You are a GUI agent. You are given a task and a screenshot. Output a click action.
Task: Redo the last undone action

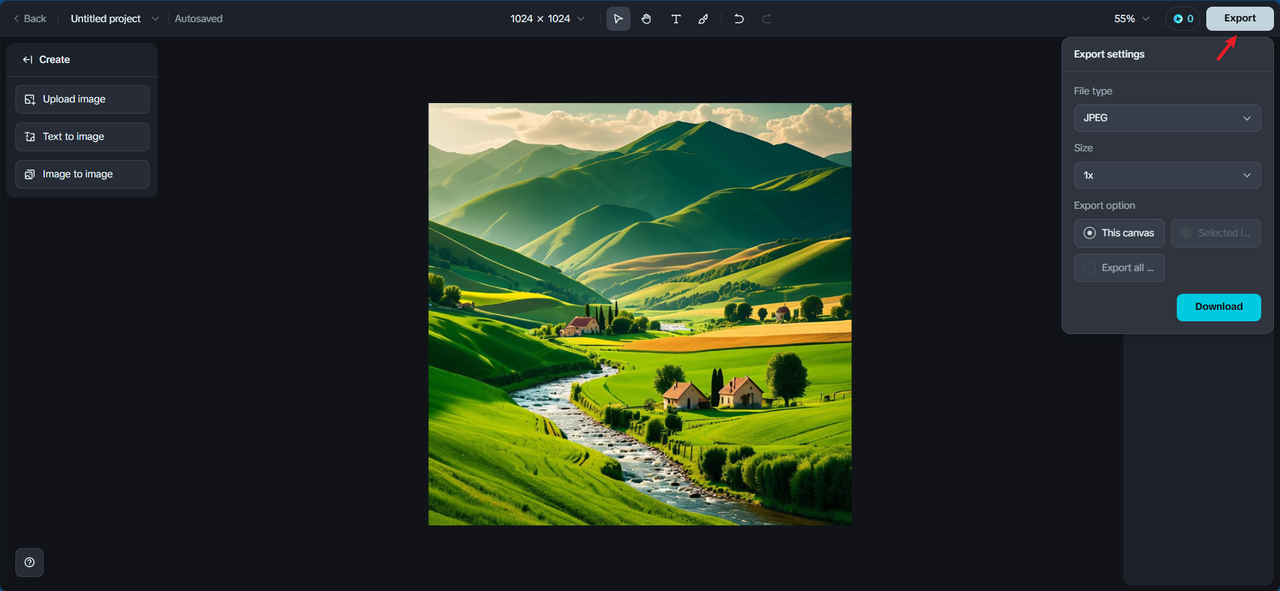pos(767,19)
